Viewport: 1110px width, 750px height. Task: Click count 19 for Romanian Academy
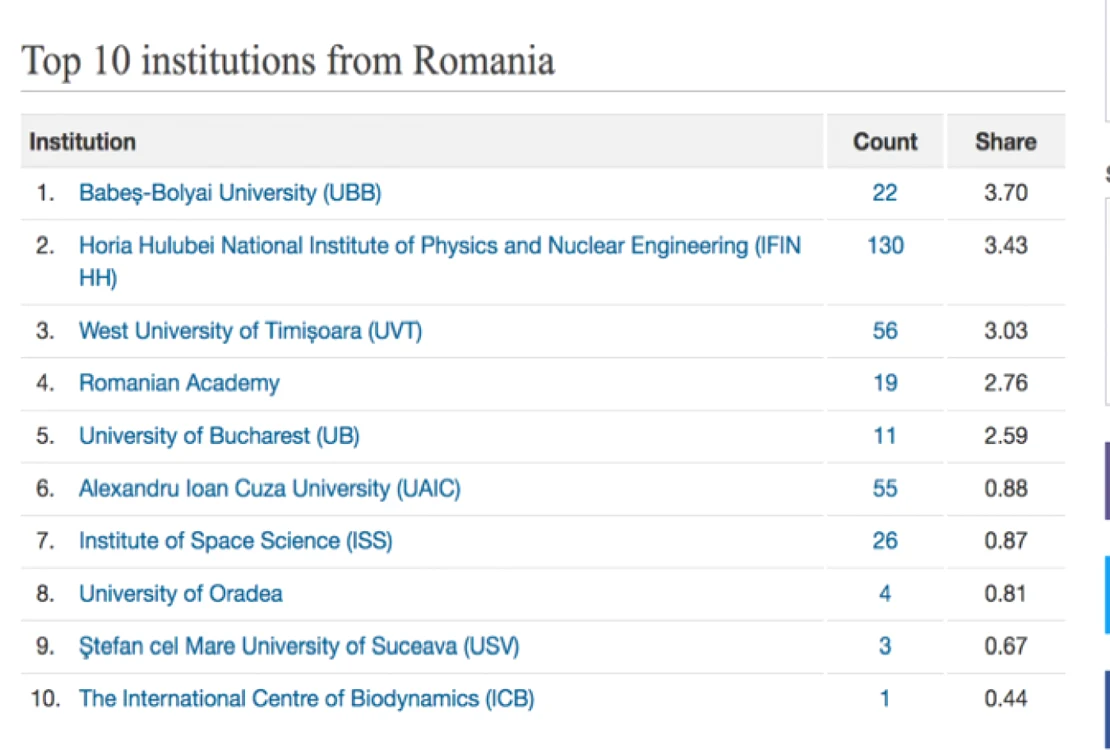click(885, 383)
